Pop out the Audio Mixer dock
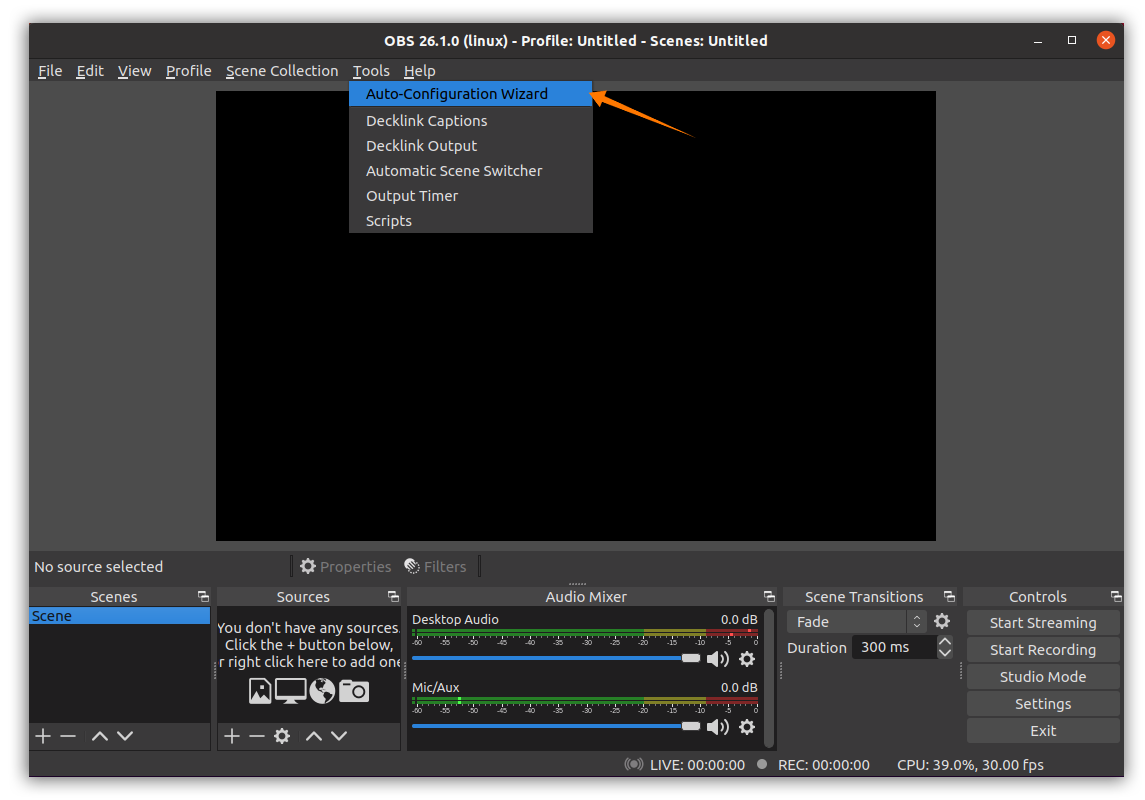The image size is (1145, 800). pyautogui.click(x=769, y=596)
